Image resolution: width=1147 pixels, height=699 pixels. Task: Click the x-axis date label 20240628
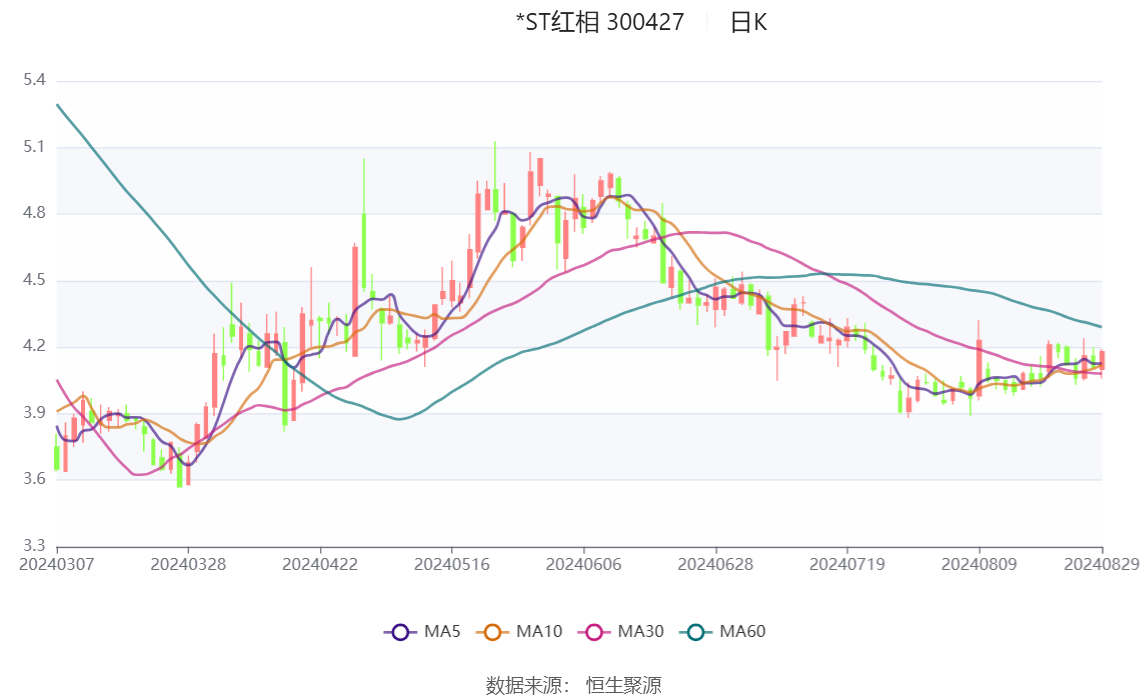point(715,564)
